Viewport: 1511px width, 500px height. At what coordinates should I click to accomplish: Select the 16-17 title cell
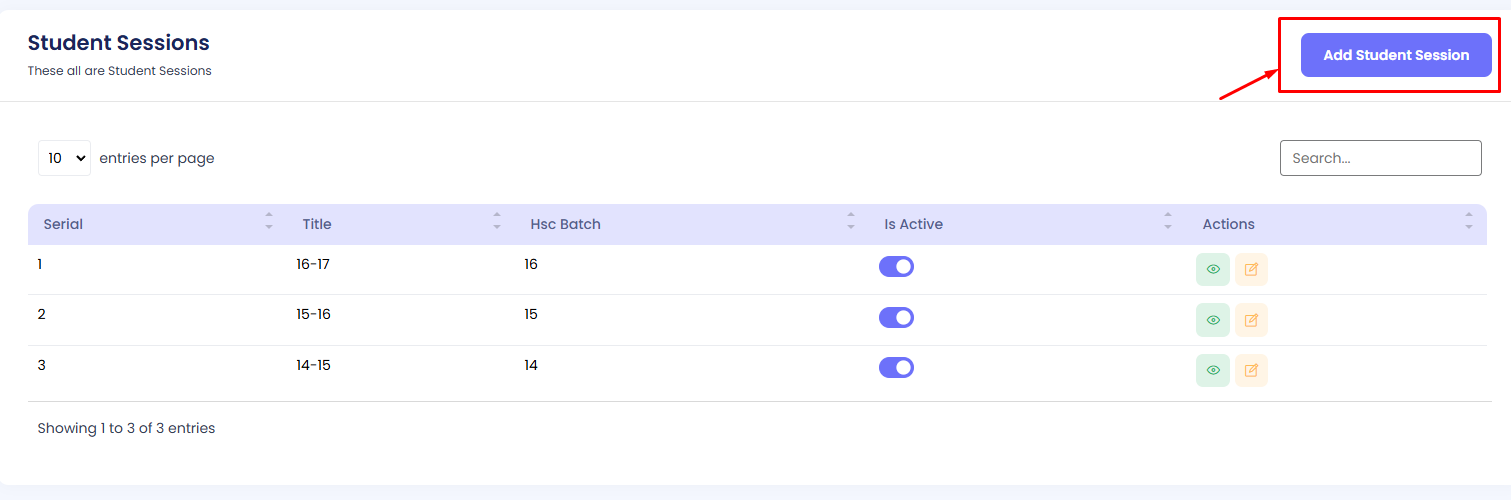click(x=313, y=264)
